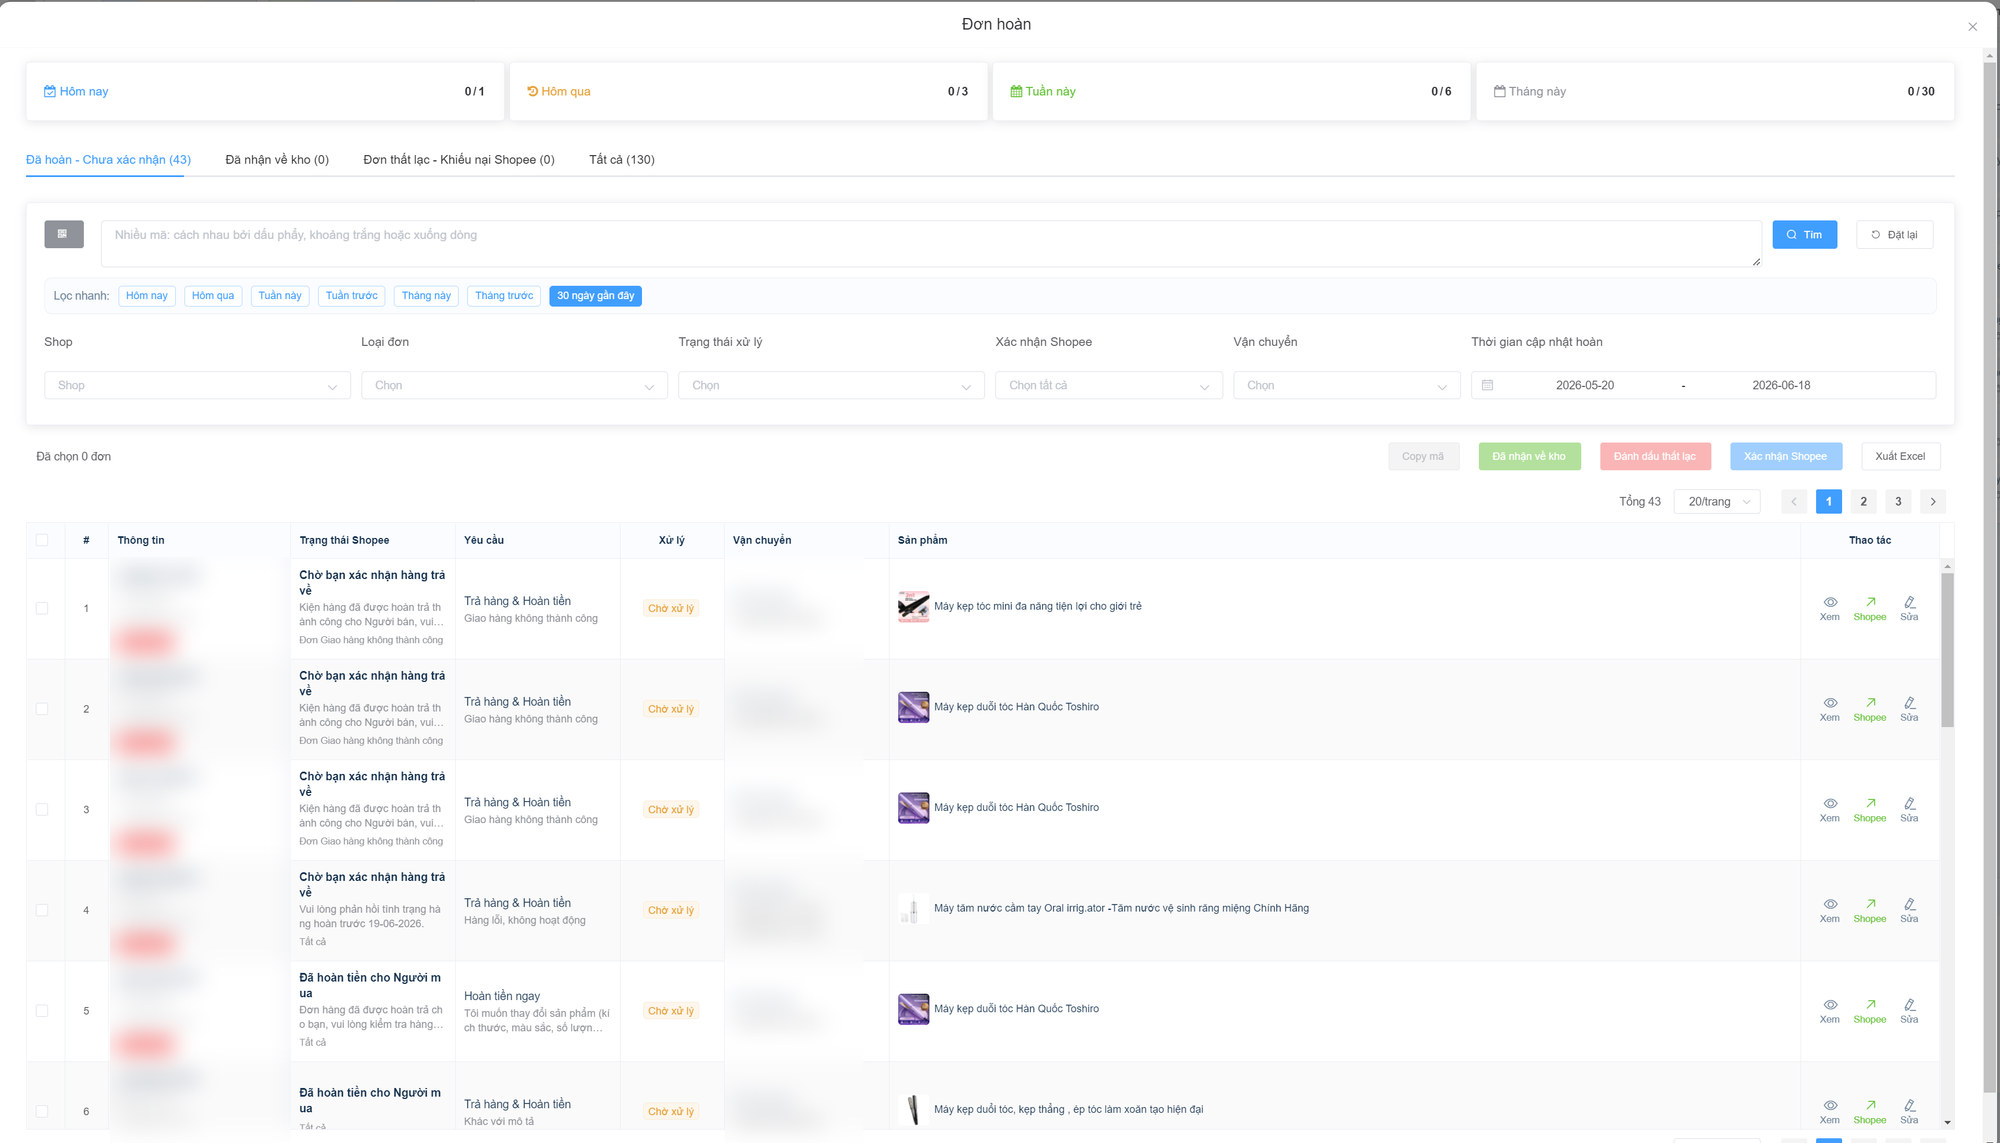Toggle the select-all checkbox in table header

coord(42,540)
